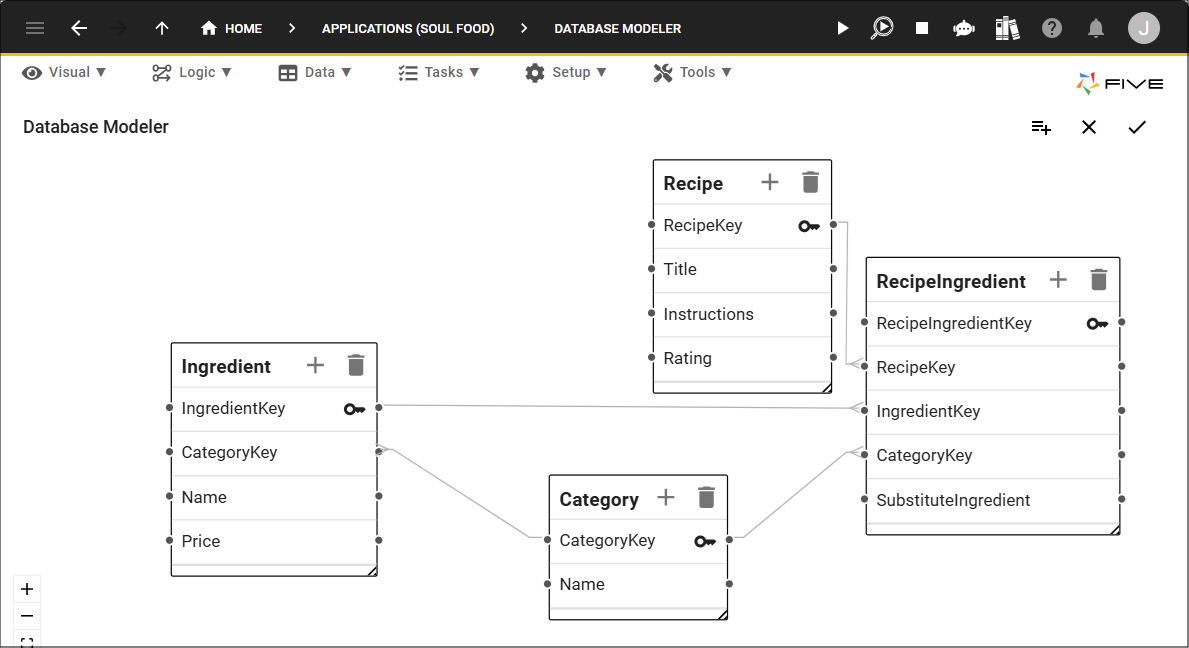Select CategoryKey field in Ingredient table
Image resolution: width=1189 pixels, height=648 pixels.
(x=274, y=452)
